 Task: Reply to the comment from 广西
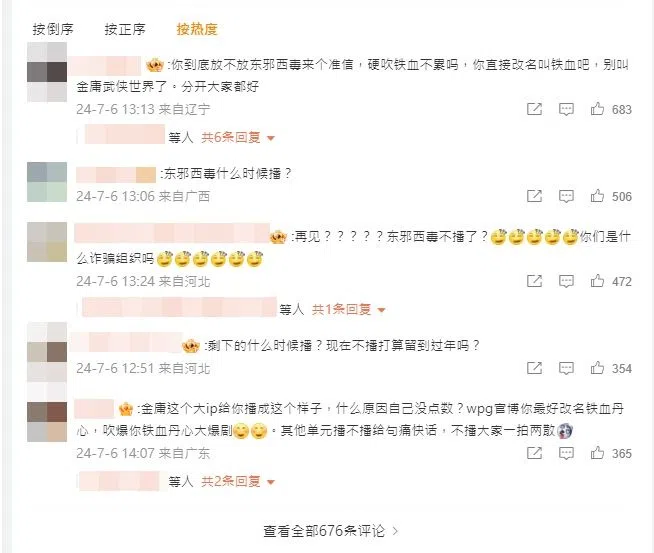566,196
